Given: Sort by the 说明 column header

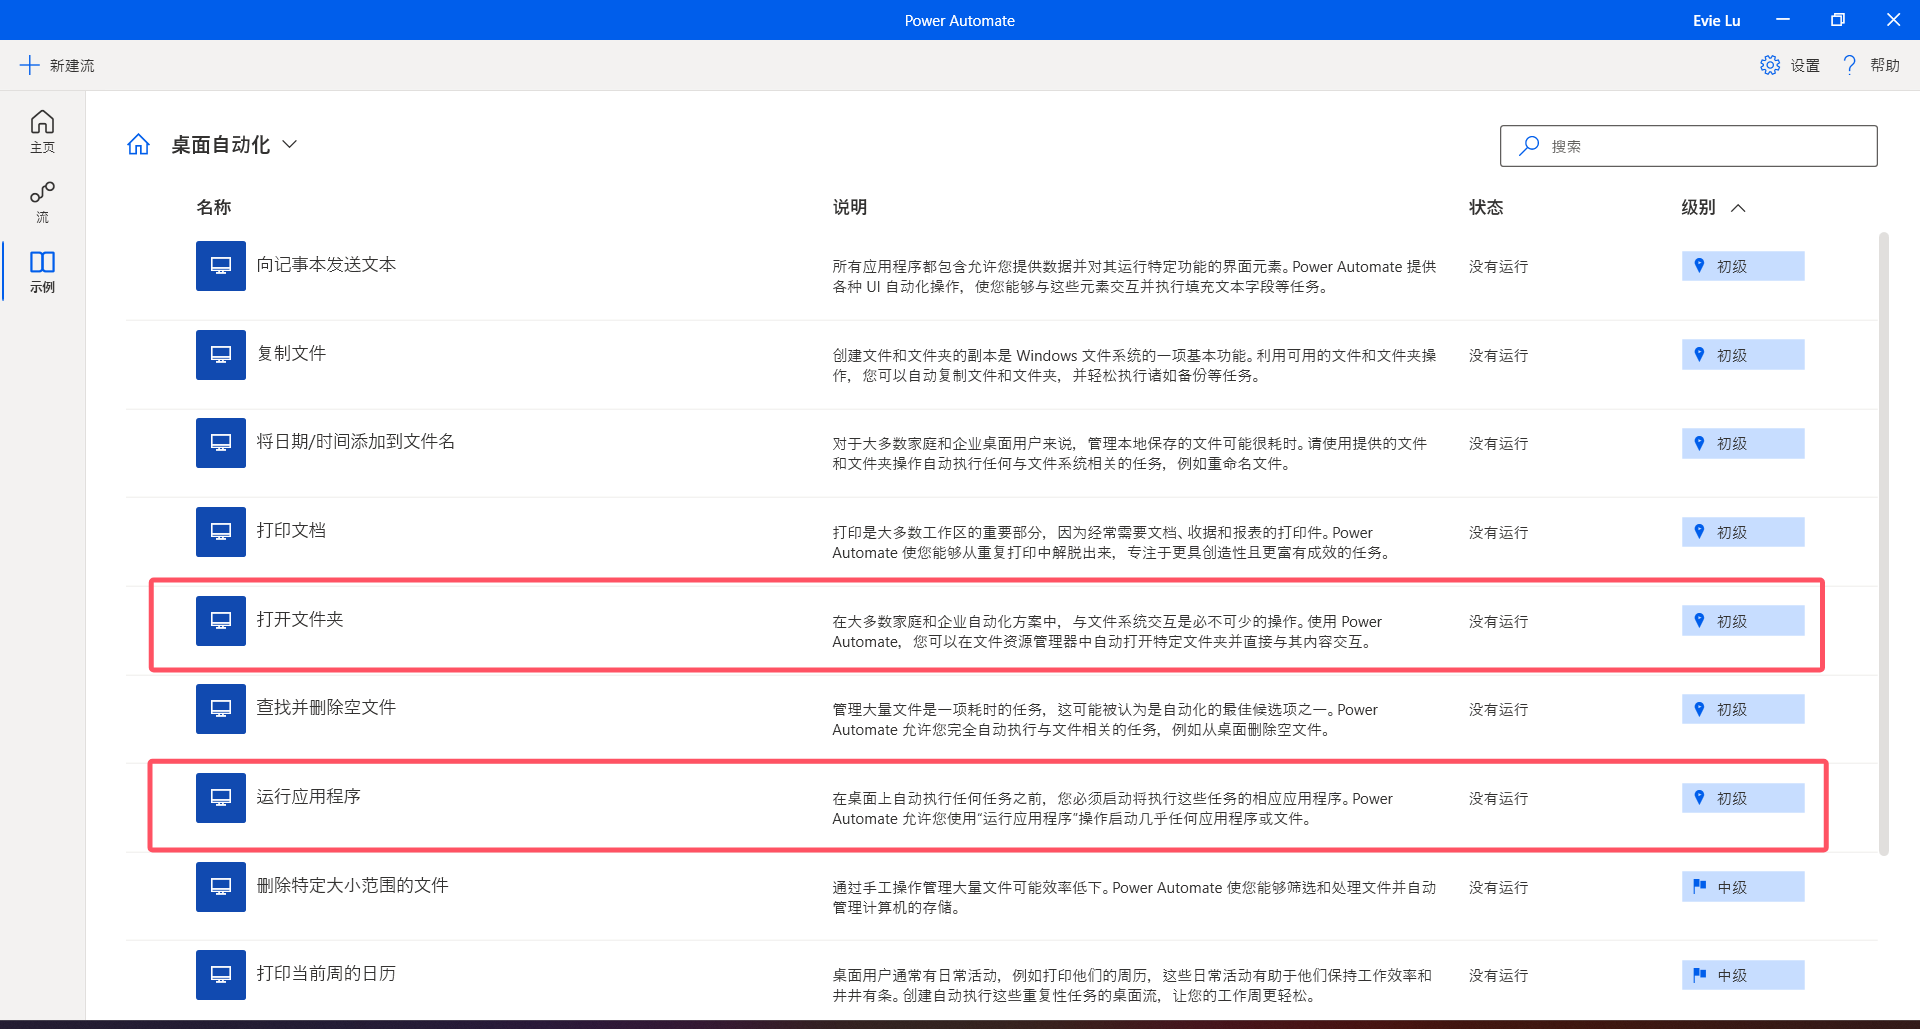Looking at the screenshot, I should coord(850,207).
